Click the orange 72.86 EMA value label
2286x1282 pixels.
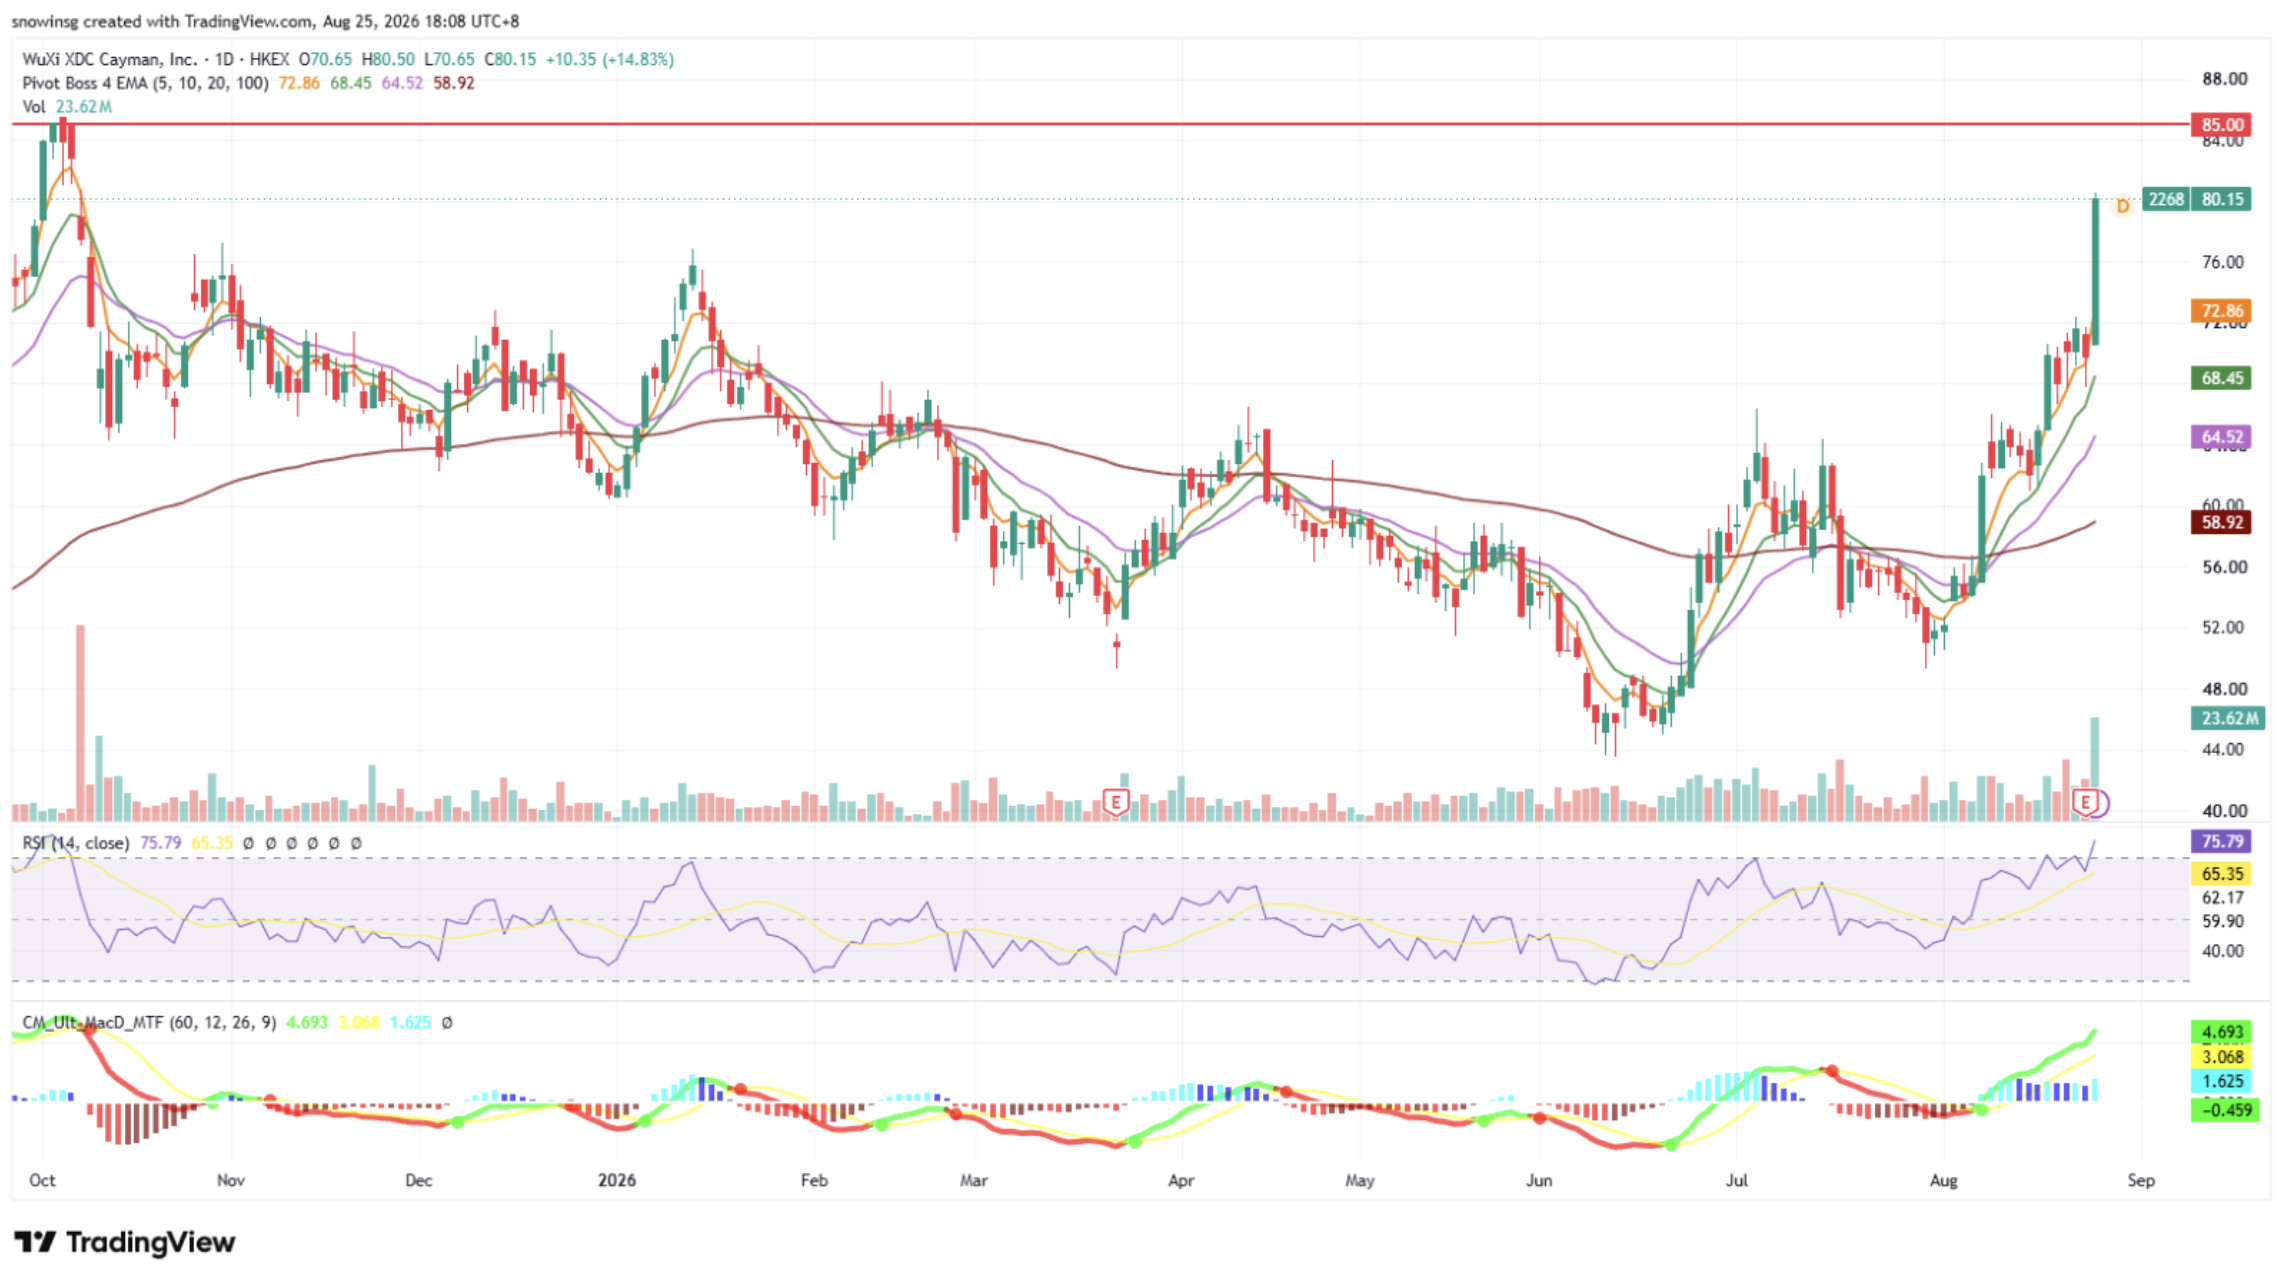coord(2221,311)
